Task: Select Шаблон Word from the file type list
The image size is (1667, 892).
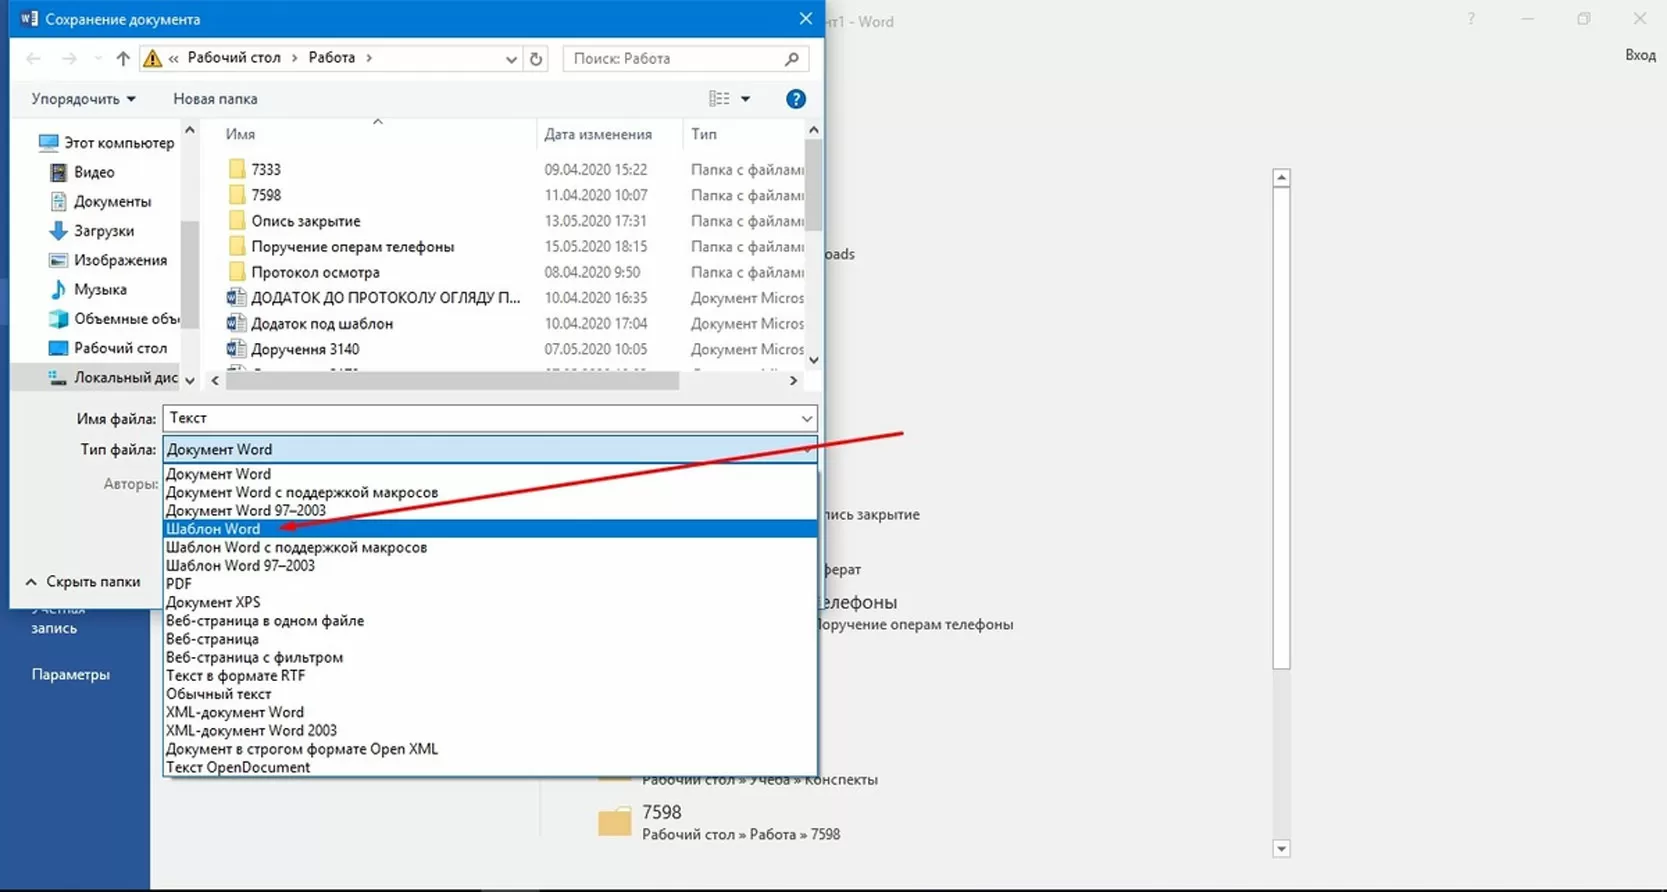Action: tap(490, 529)
